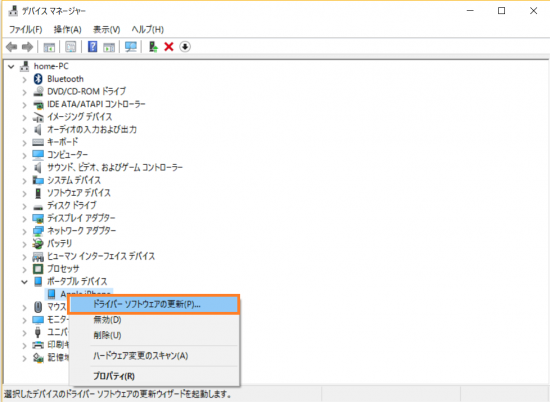This screenshot has height=402, width=550.
Task: Click the Back arrow toolbar icon
Action: [x=12, y=47]
